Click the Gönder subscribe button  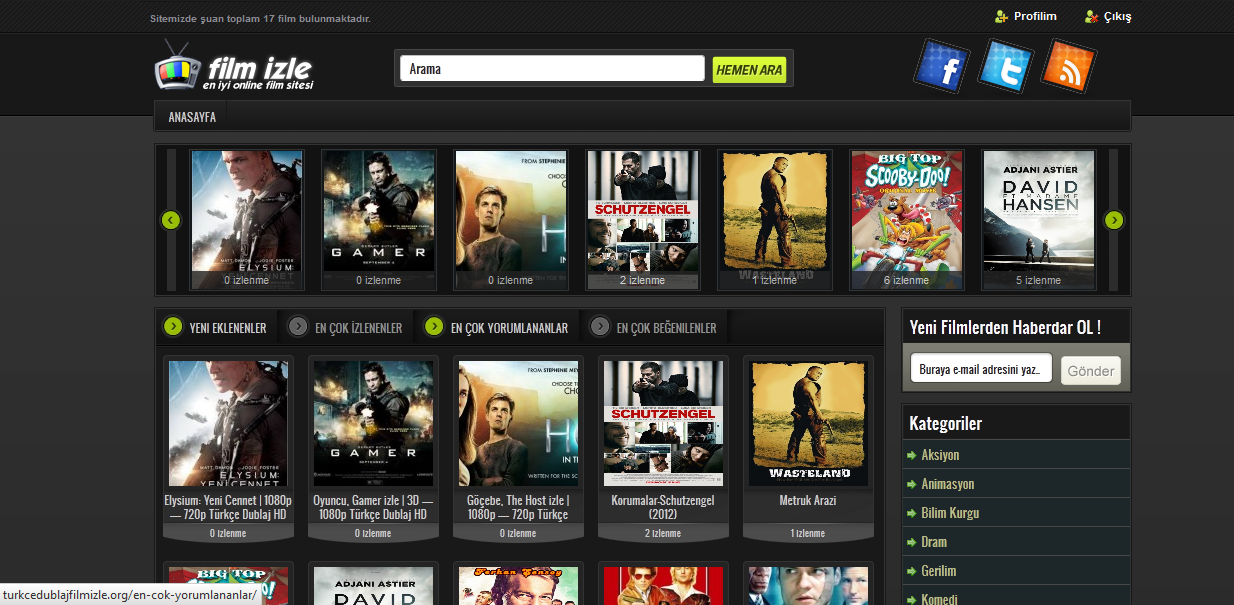pyautogui.click(x=1091, y=371)
